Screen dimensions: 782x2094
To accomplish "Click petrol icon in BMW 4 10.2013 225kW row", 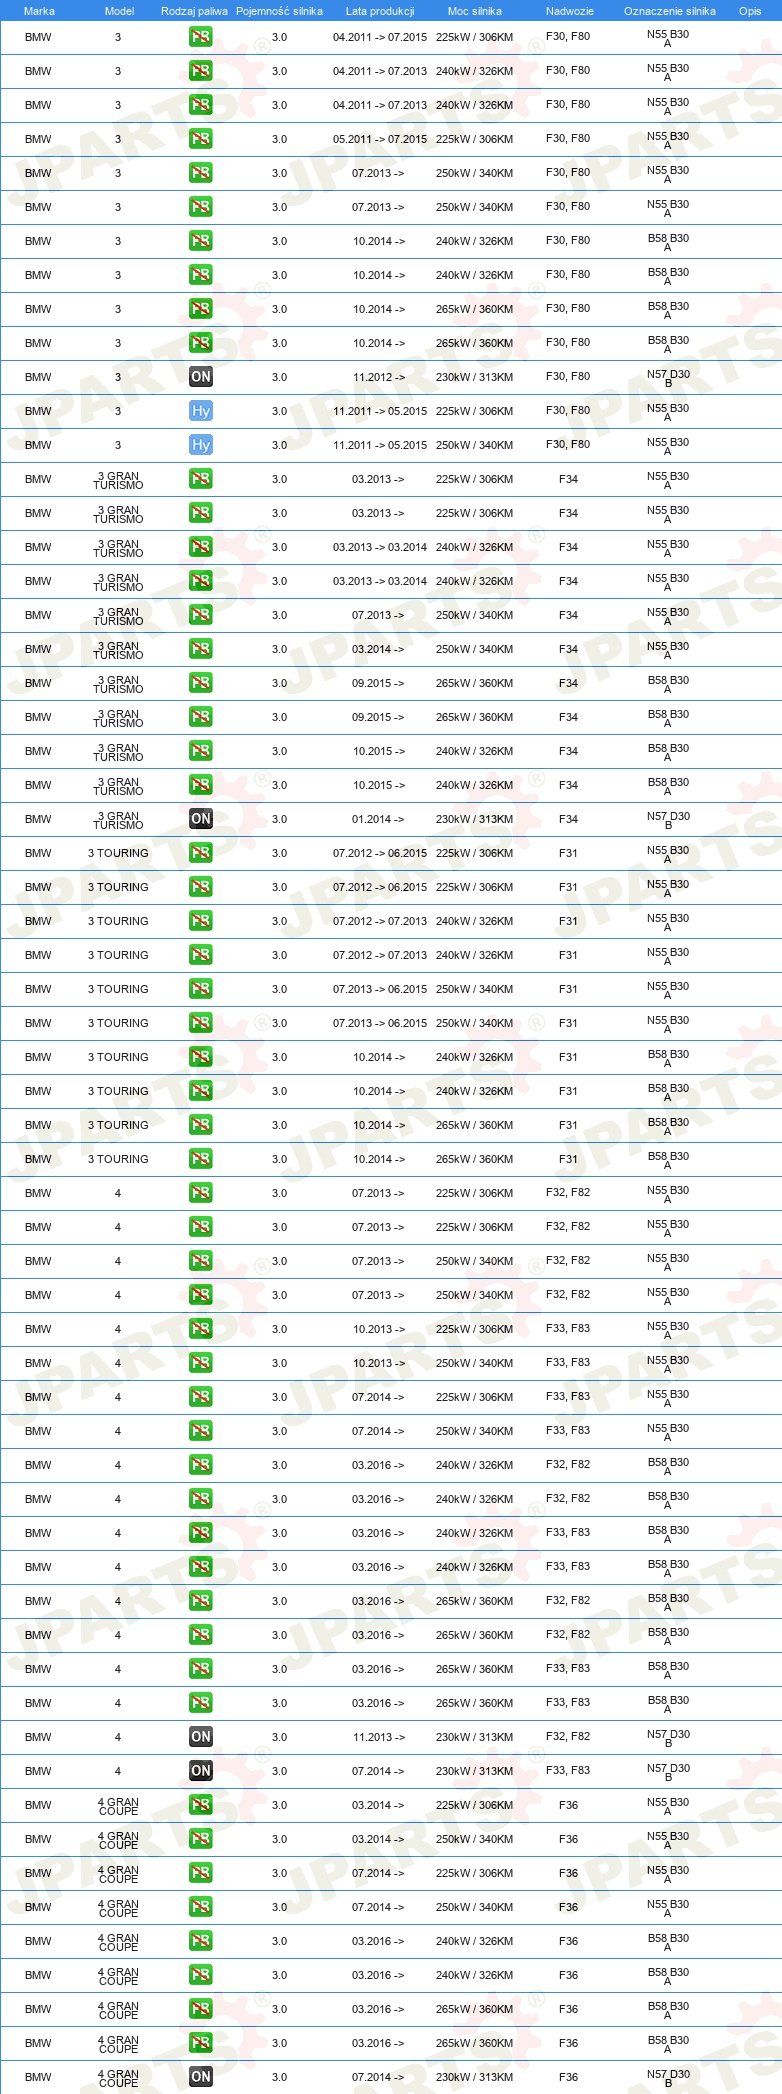I will (x=201, y=1329).
